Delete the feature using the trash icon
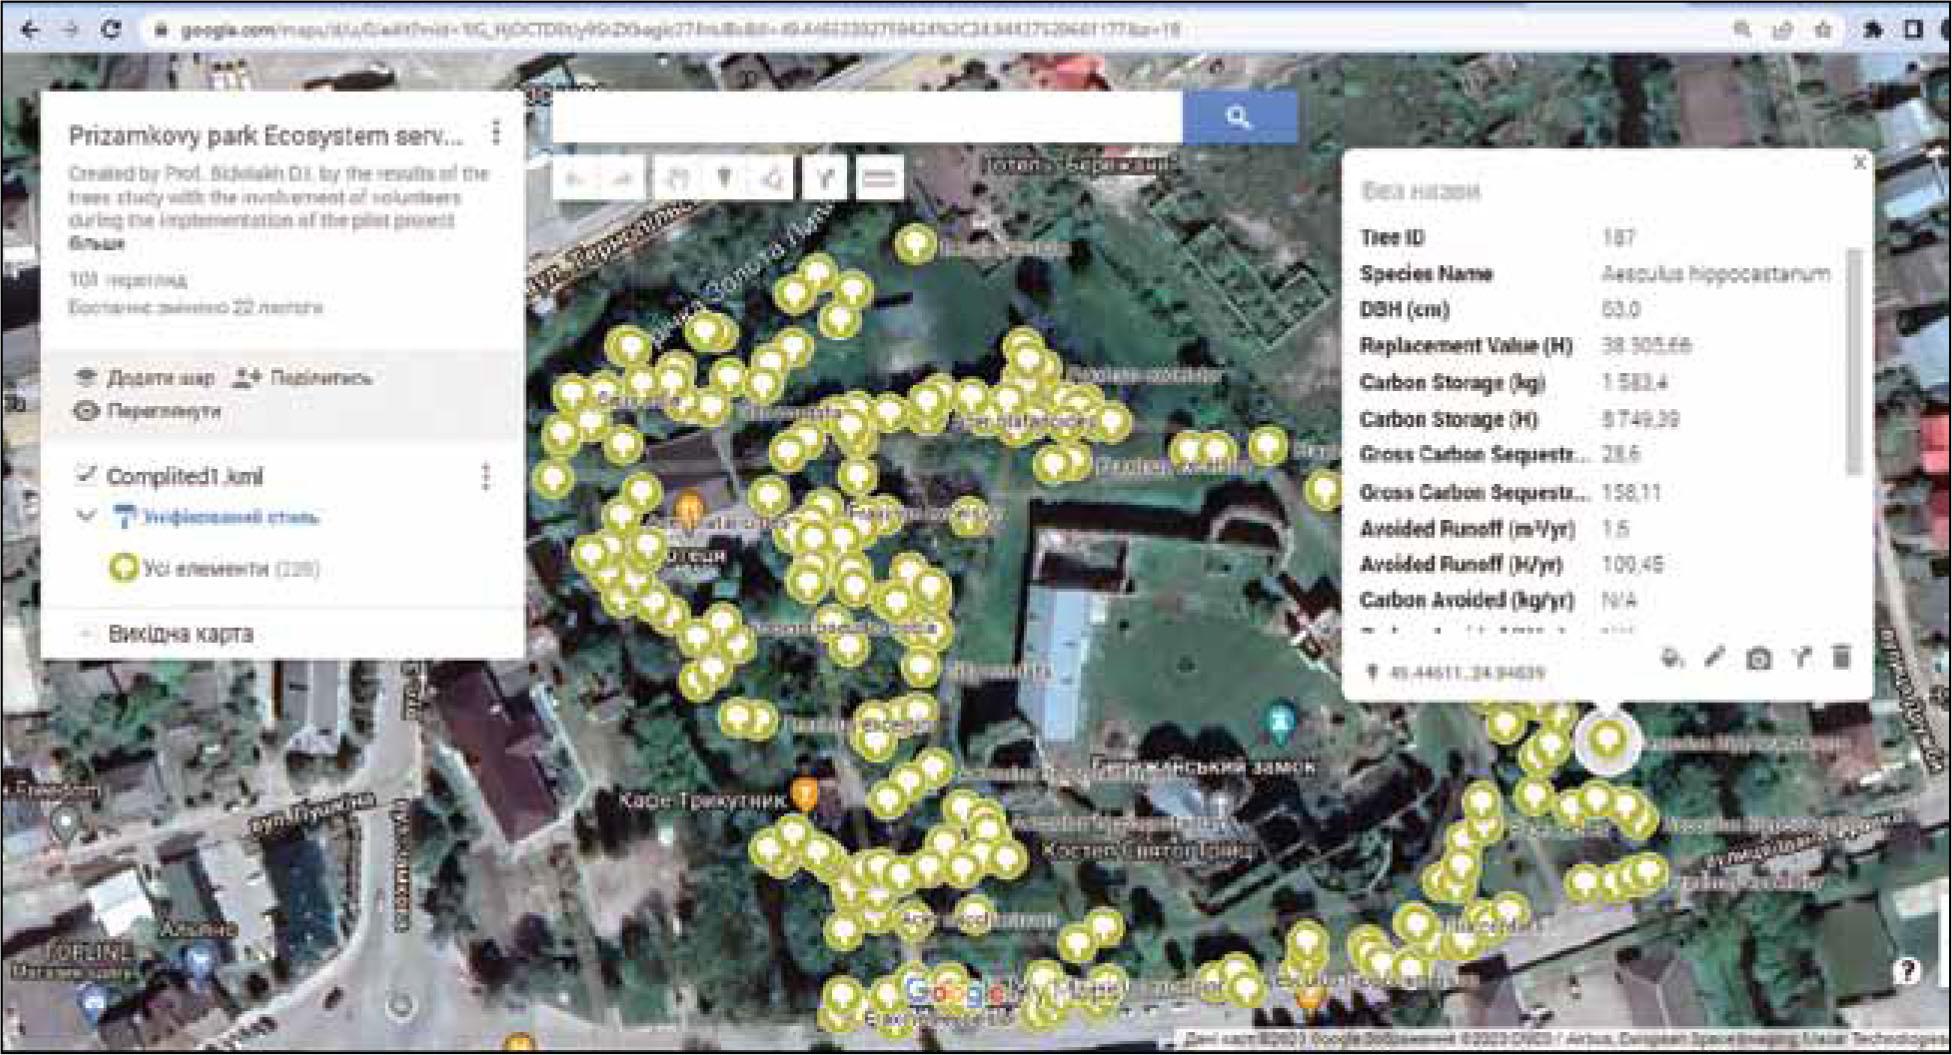This screenshot has height=1055, width=1952. [1841, 657]
